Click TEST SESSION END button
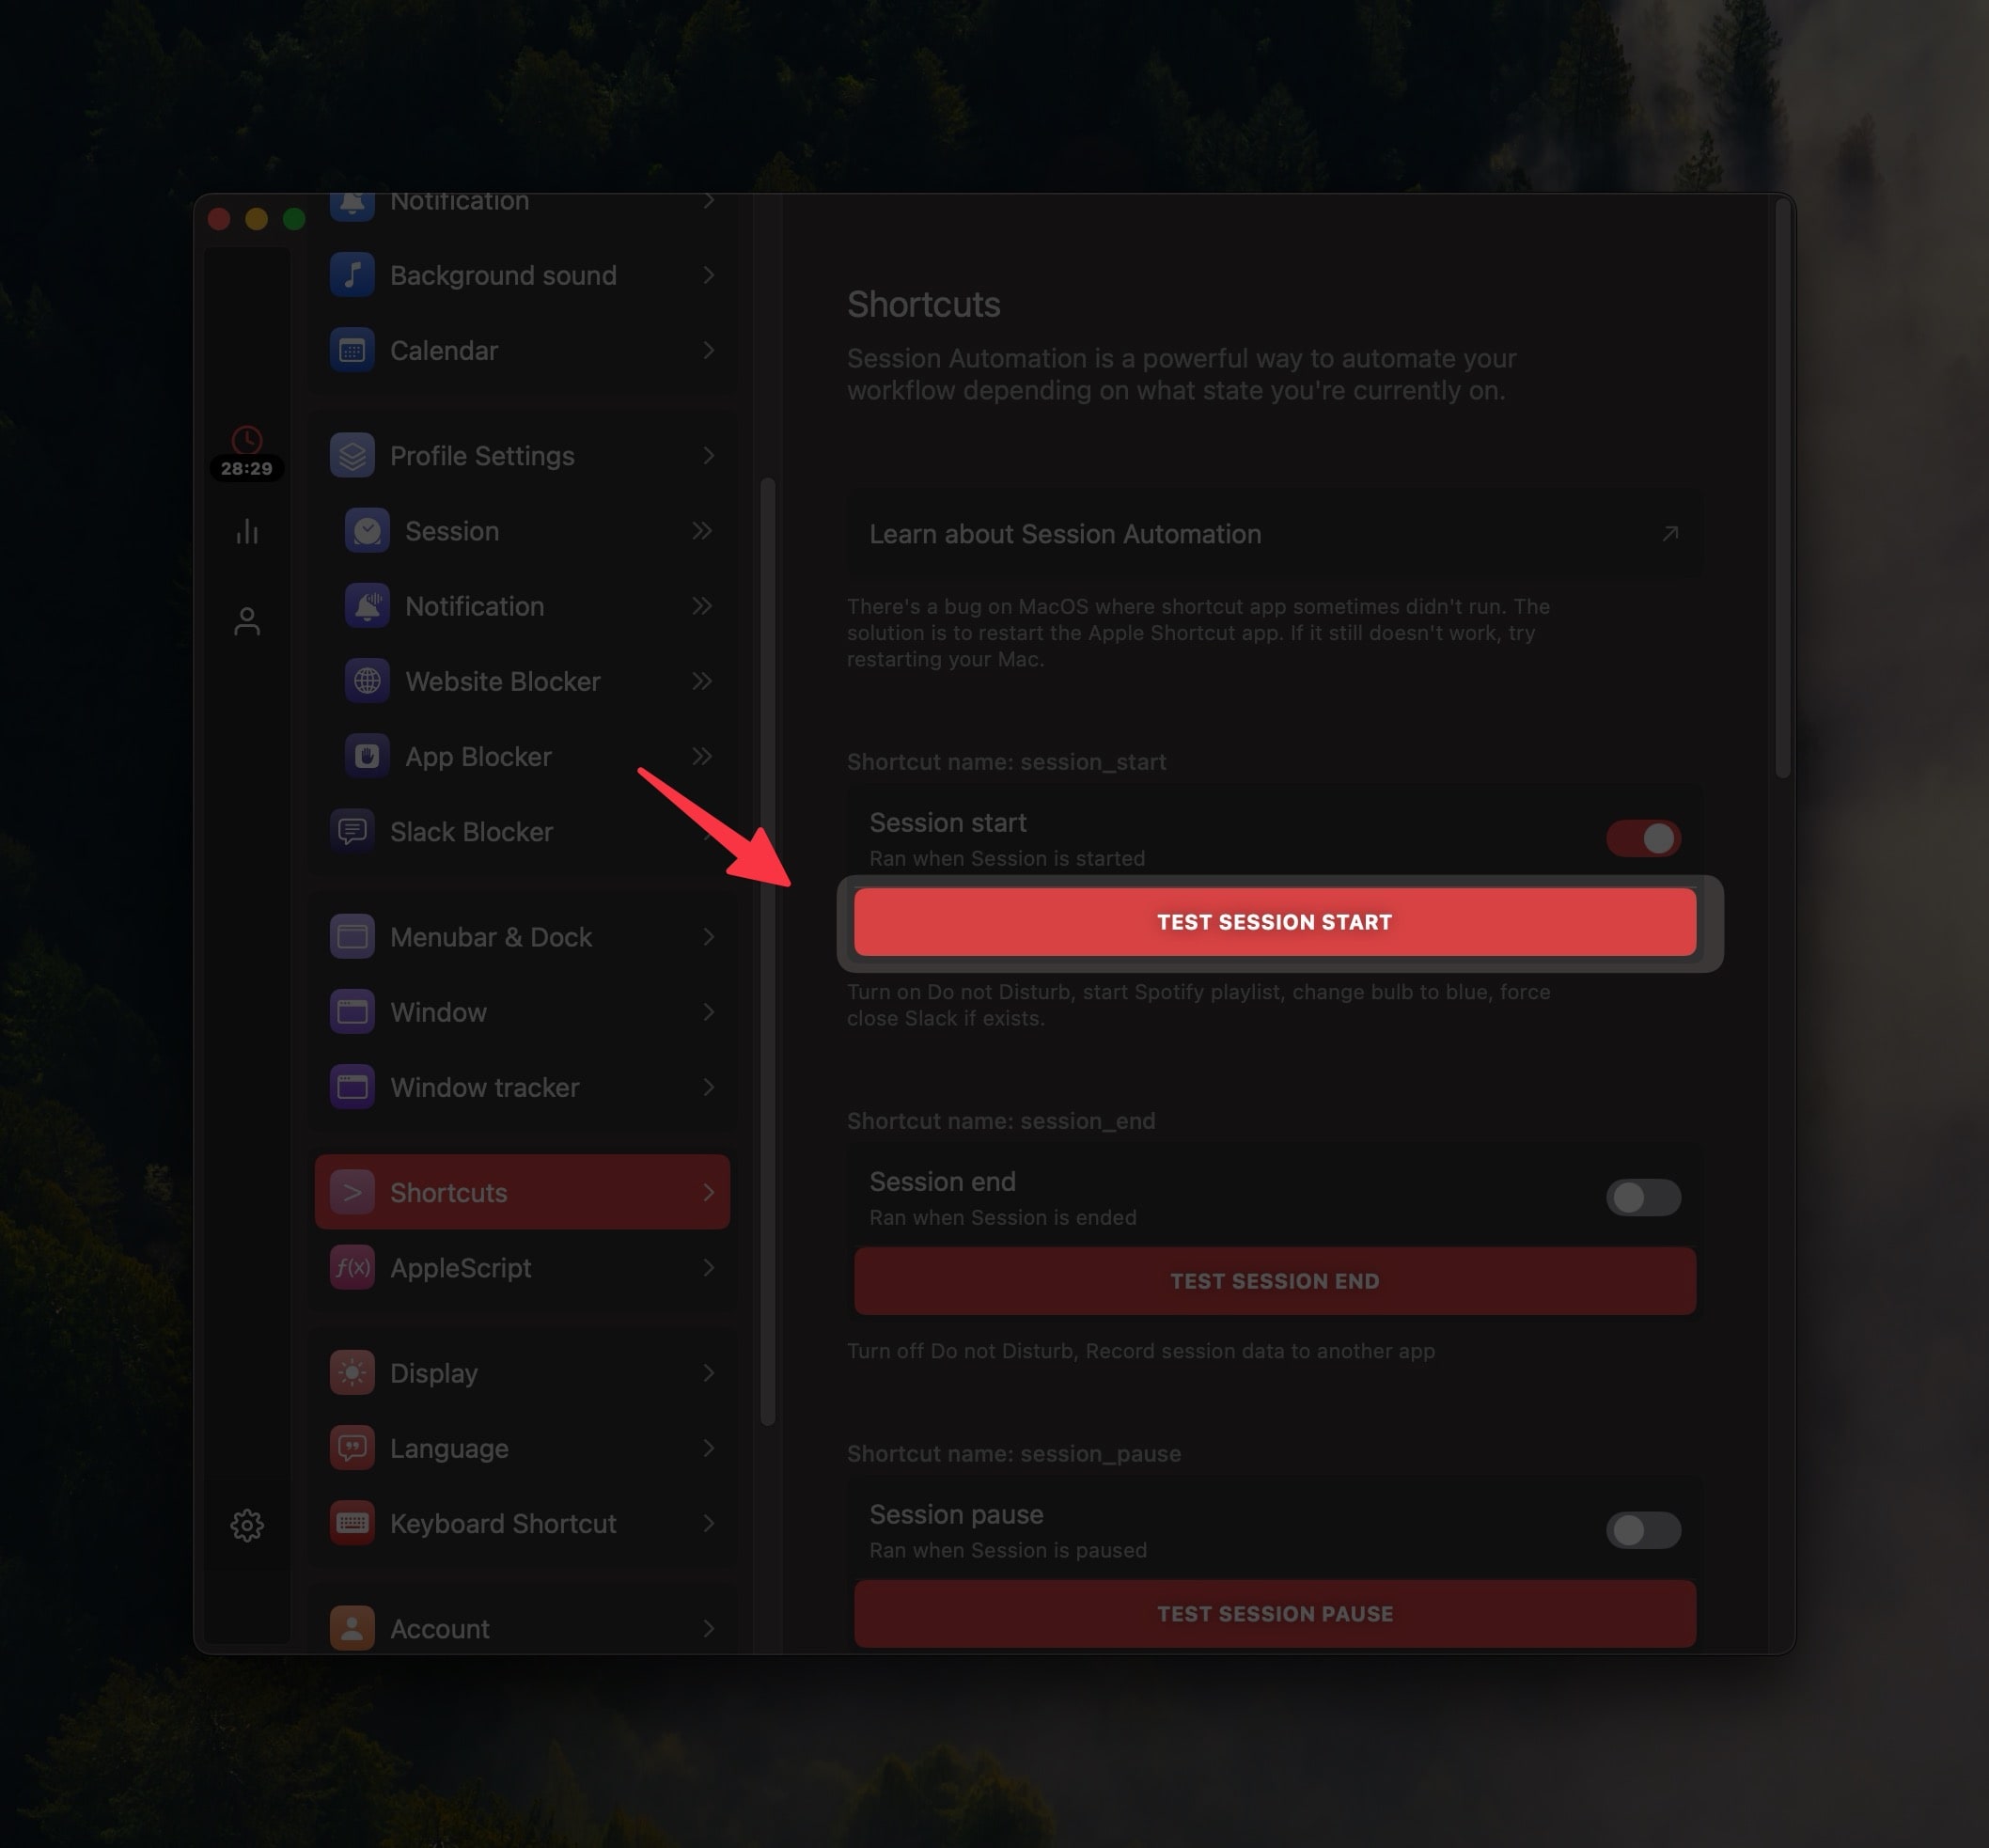The image size is (1989, 1848). (x=1275, y=1282)
